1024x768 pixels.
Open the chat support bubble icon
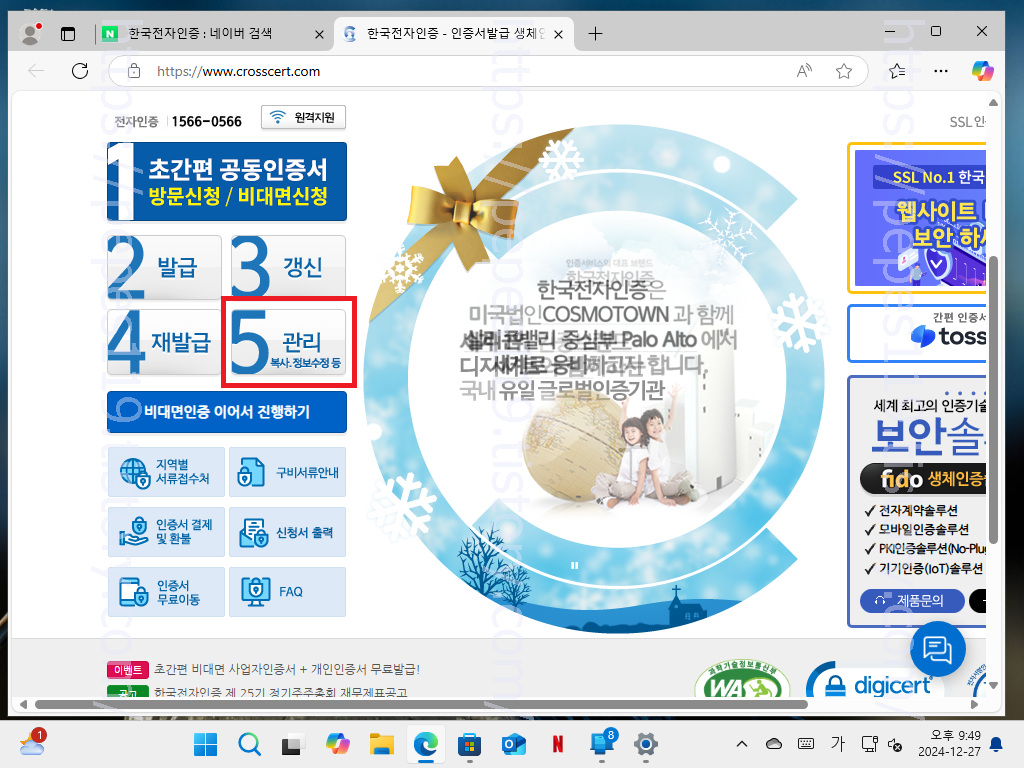pos(938,649)
